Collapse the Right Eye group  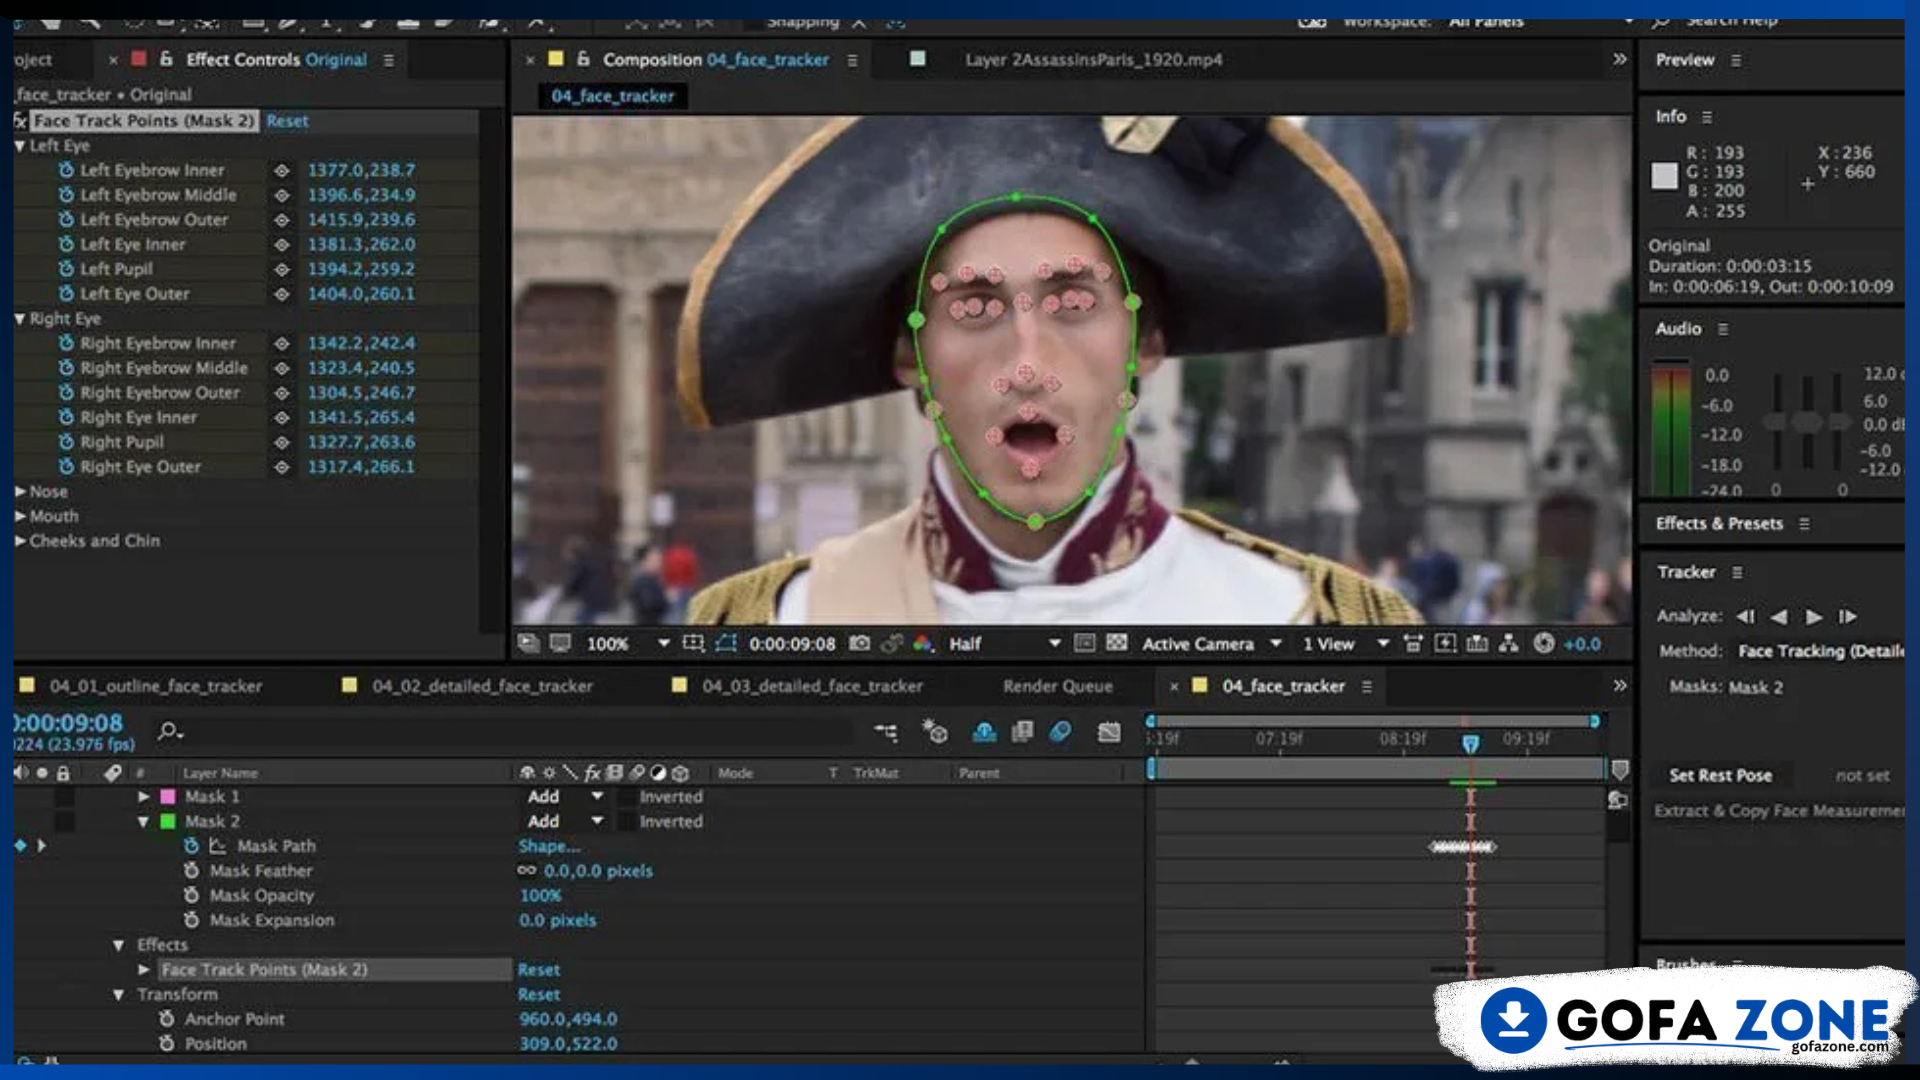[x=20, y=319]
